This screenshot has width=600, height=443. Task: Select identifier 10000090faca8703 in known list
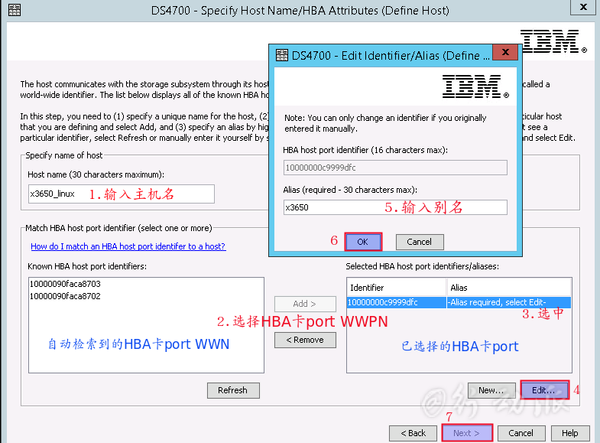65,284
